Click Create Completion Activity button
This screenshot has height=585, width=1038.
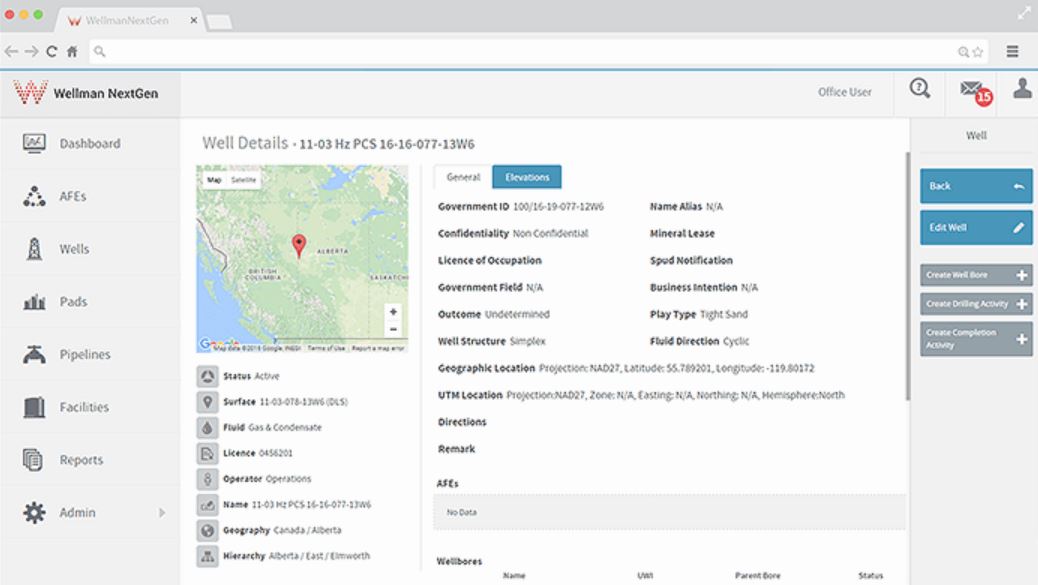(976, 339)
